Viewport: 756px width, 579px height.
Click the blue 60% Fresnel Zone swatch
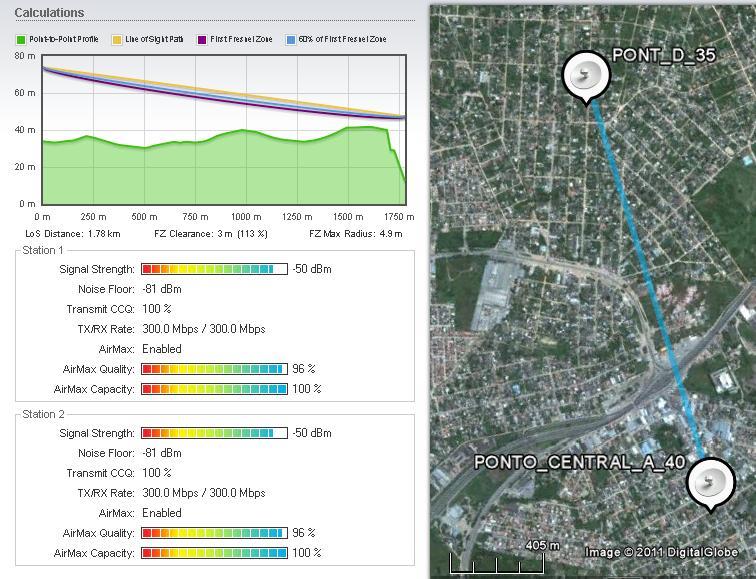[x=291, y=40]
